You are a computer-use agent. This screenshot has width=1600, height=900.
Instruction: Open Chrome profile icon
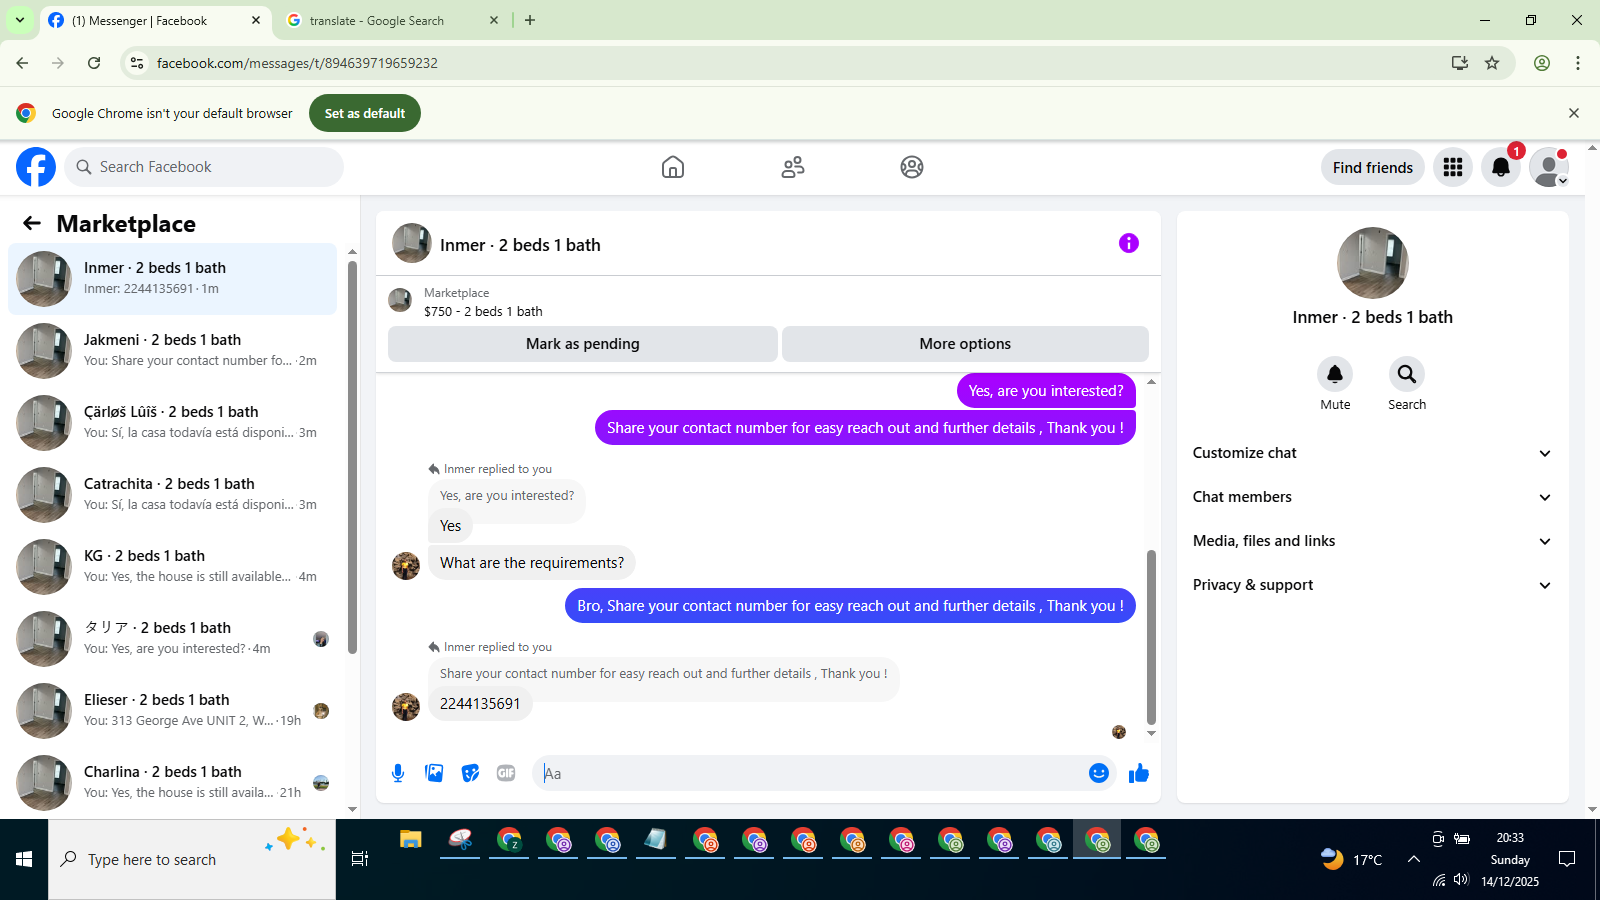click(x=1542, y=63)
